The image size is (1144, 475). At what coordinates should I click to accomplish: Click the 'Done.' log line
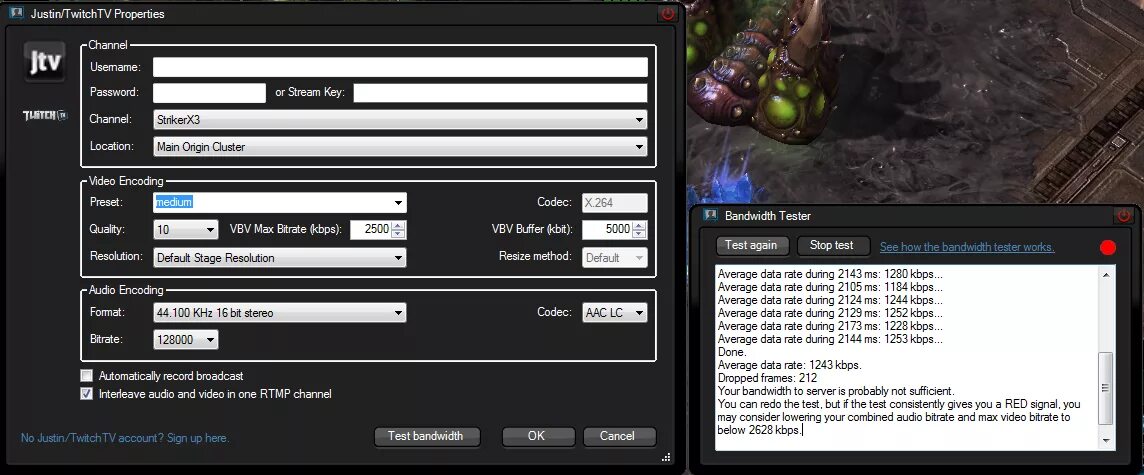pyautogui.click(x=733, y=352)
